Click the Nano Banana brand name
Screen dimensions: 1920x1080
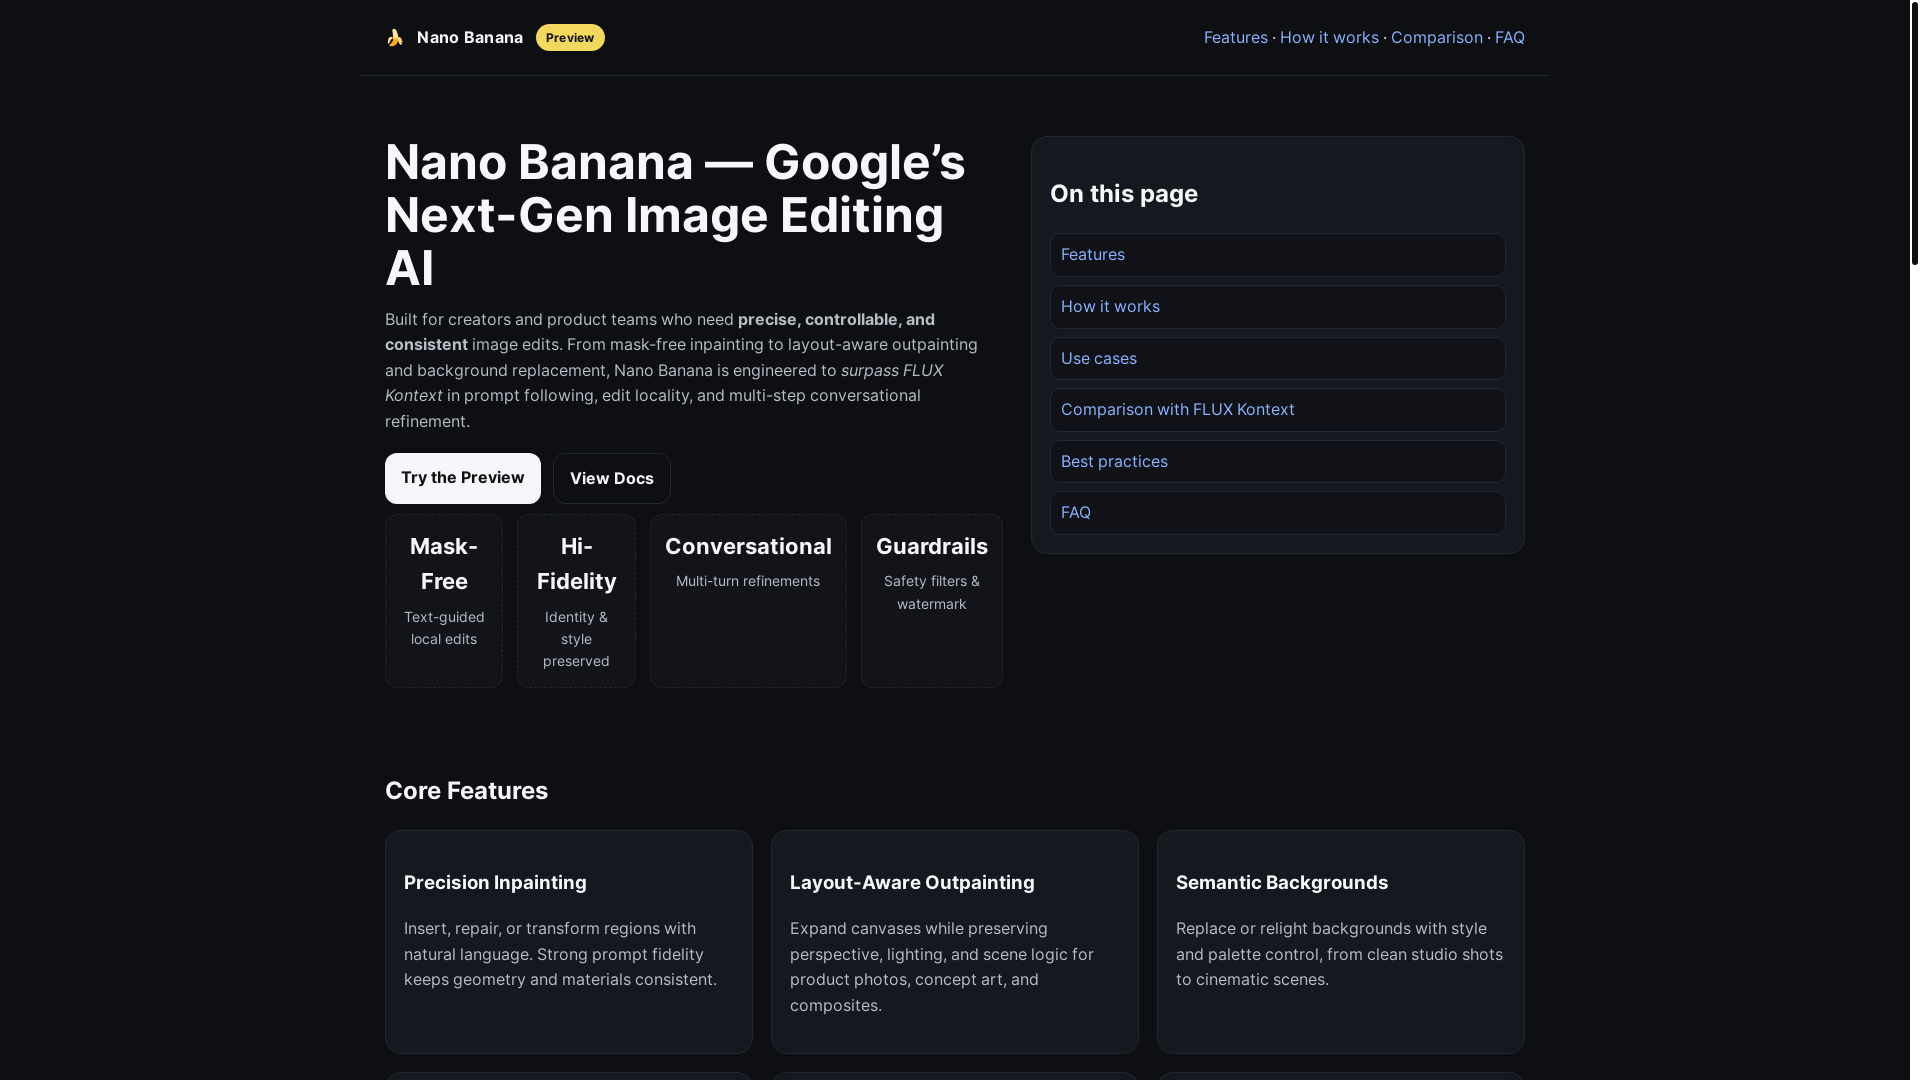pyautogui.click(x=469, y=37)
